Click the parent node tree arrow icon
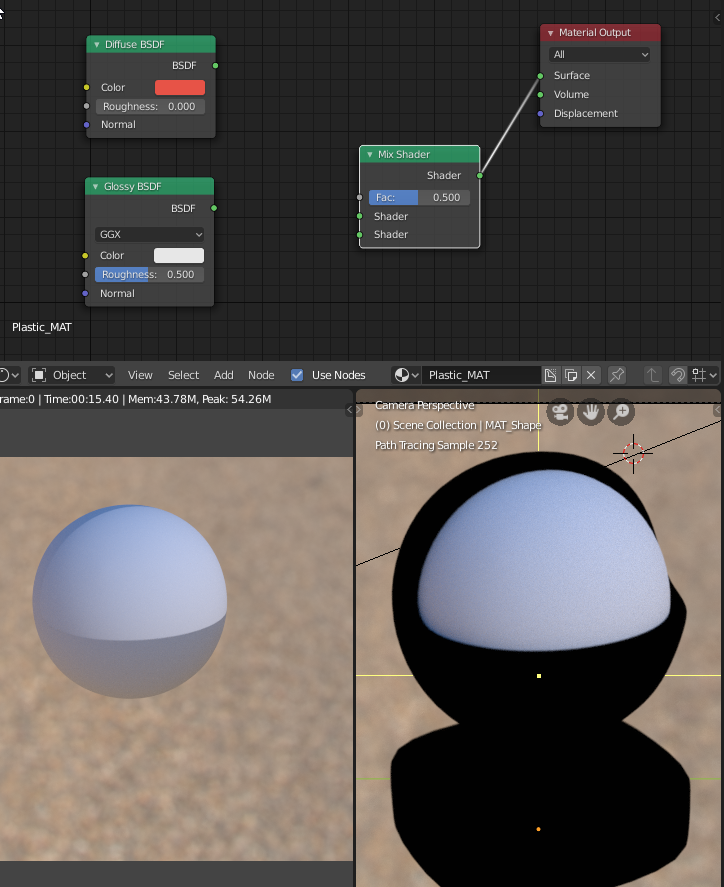This screenshot has height=887, width=724. pyautogui.click(x=652, y=375)
